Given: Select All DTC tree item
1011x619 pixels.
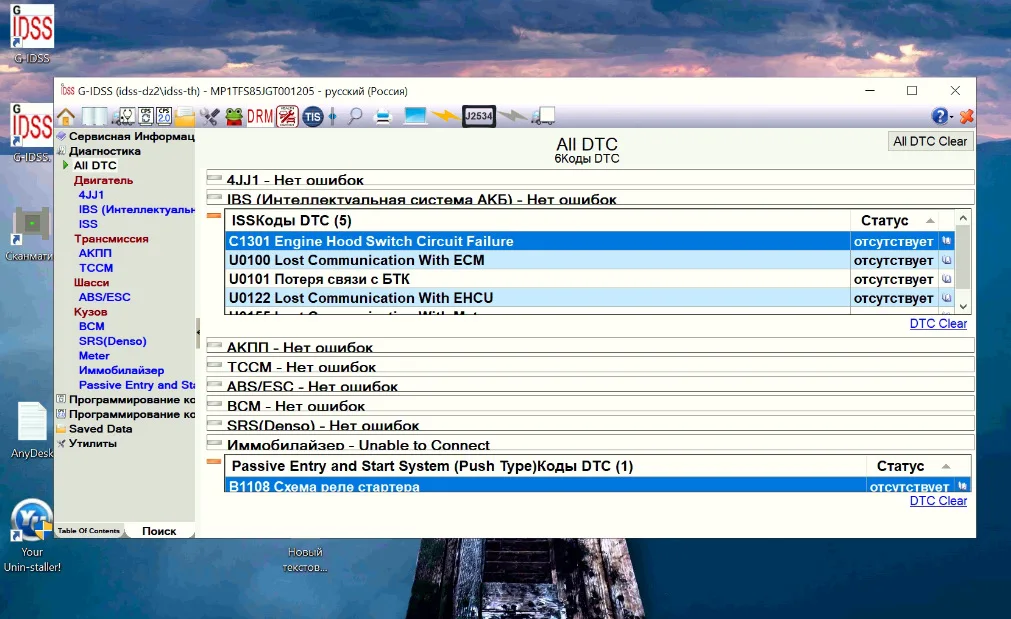Looking at the screenshot, I should click(95, 166).
